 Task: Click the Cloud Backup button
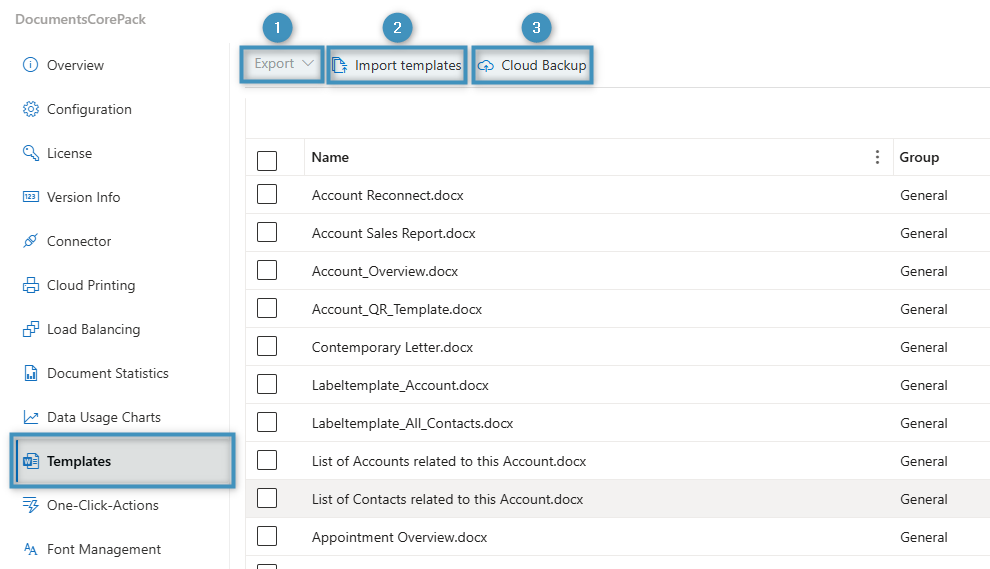(532, 65)
